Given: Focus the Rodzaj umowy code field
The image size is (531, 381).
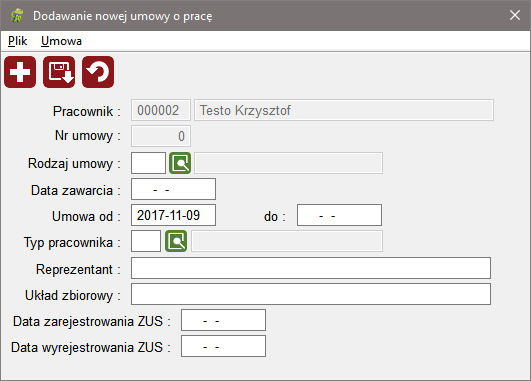Looking at the screenshot, I should [x=148, y=163].
